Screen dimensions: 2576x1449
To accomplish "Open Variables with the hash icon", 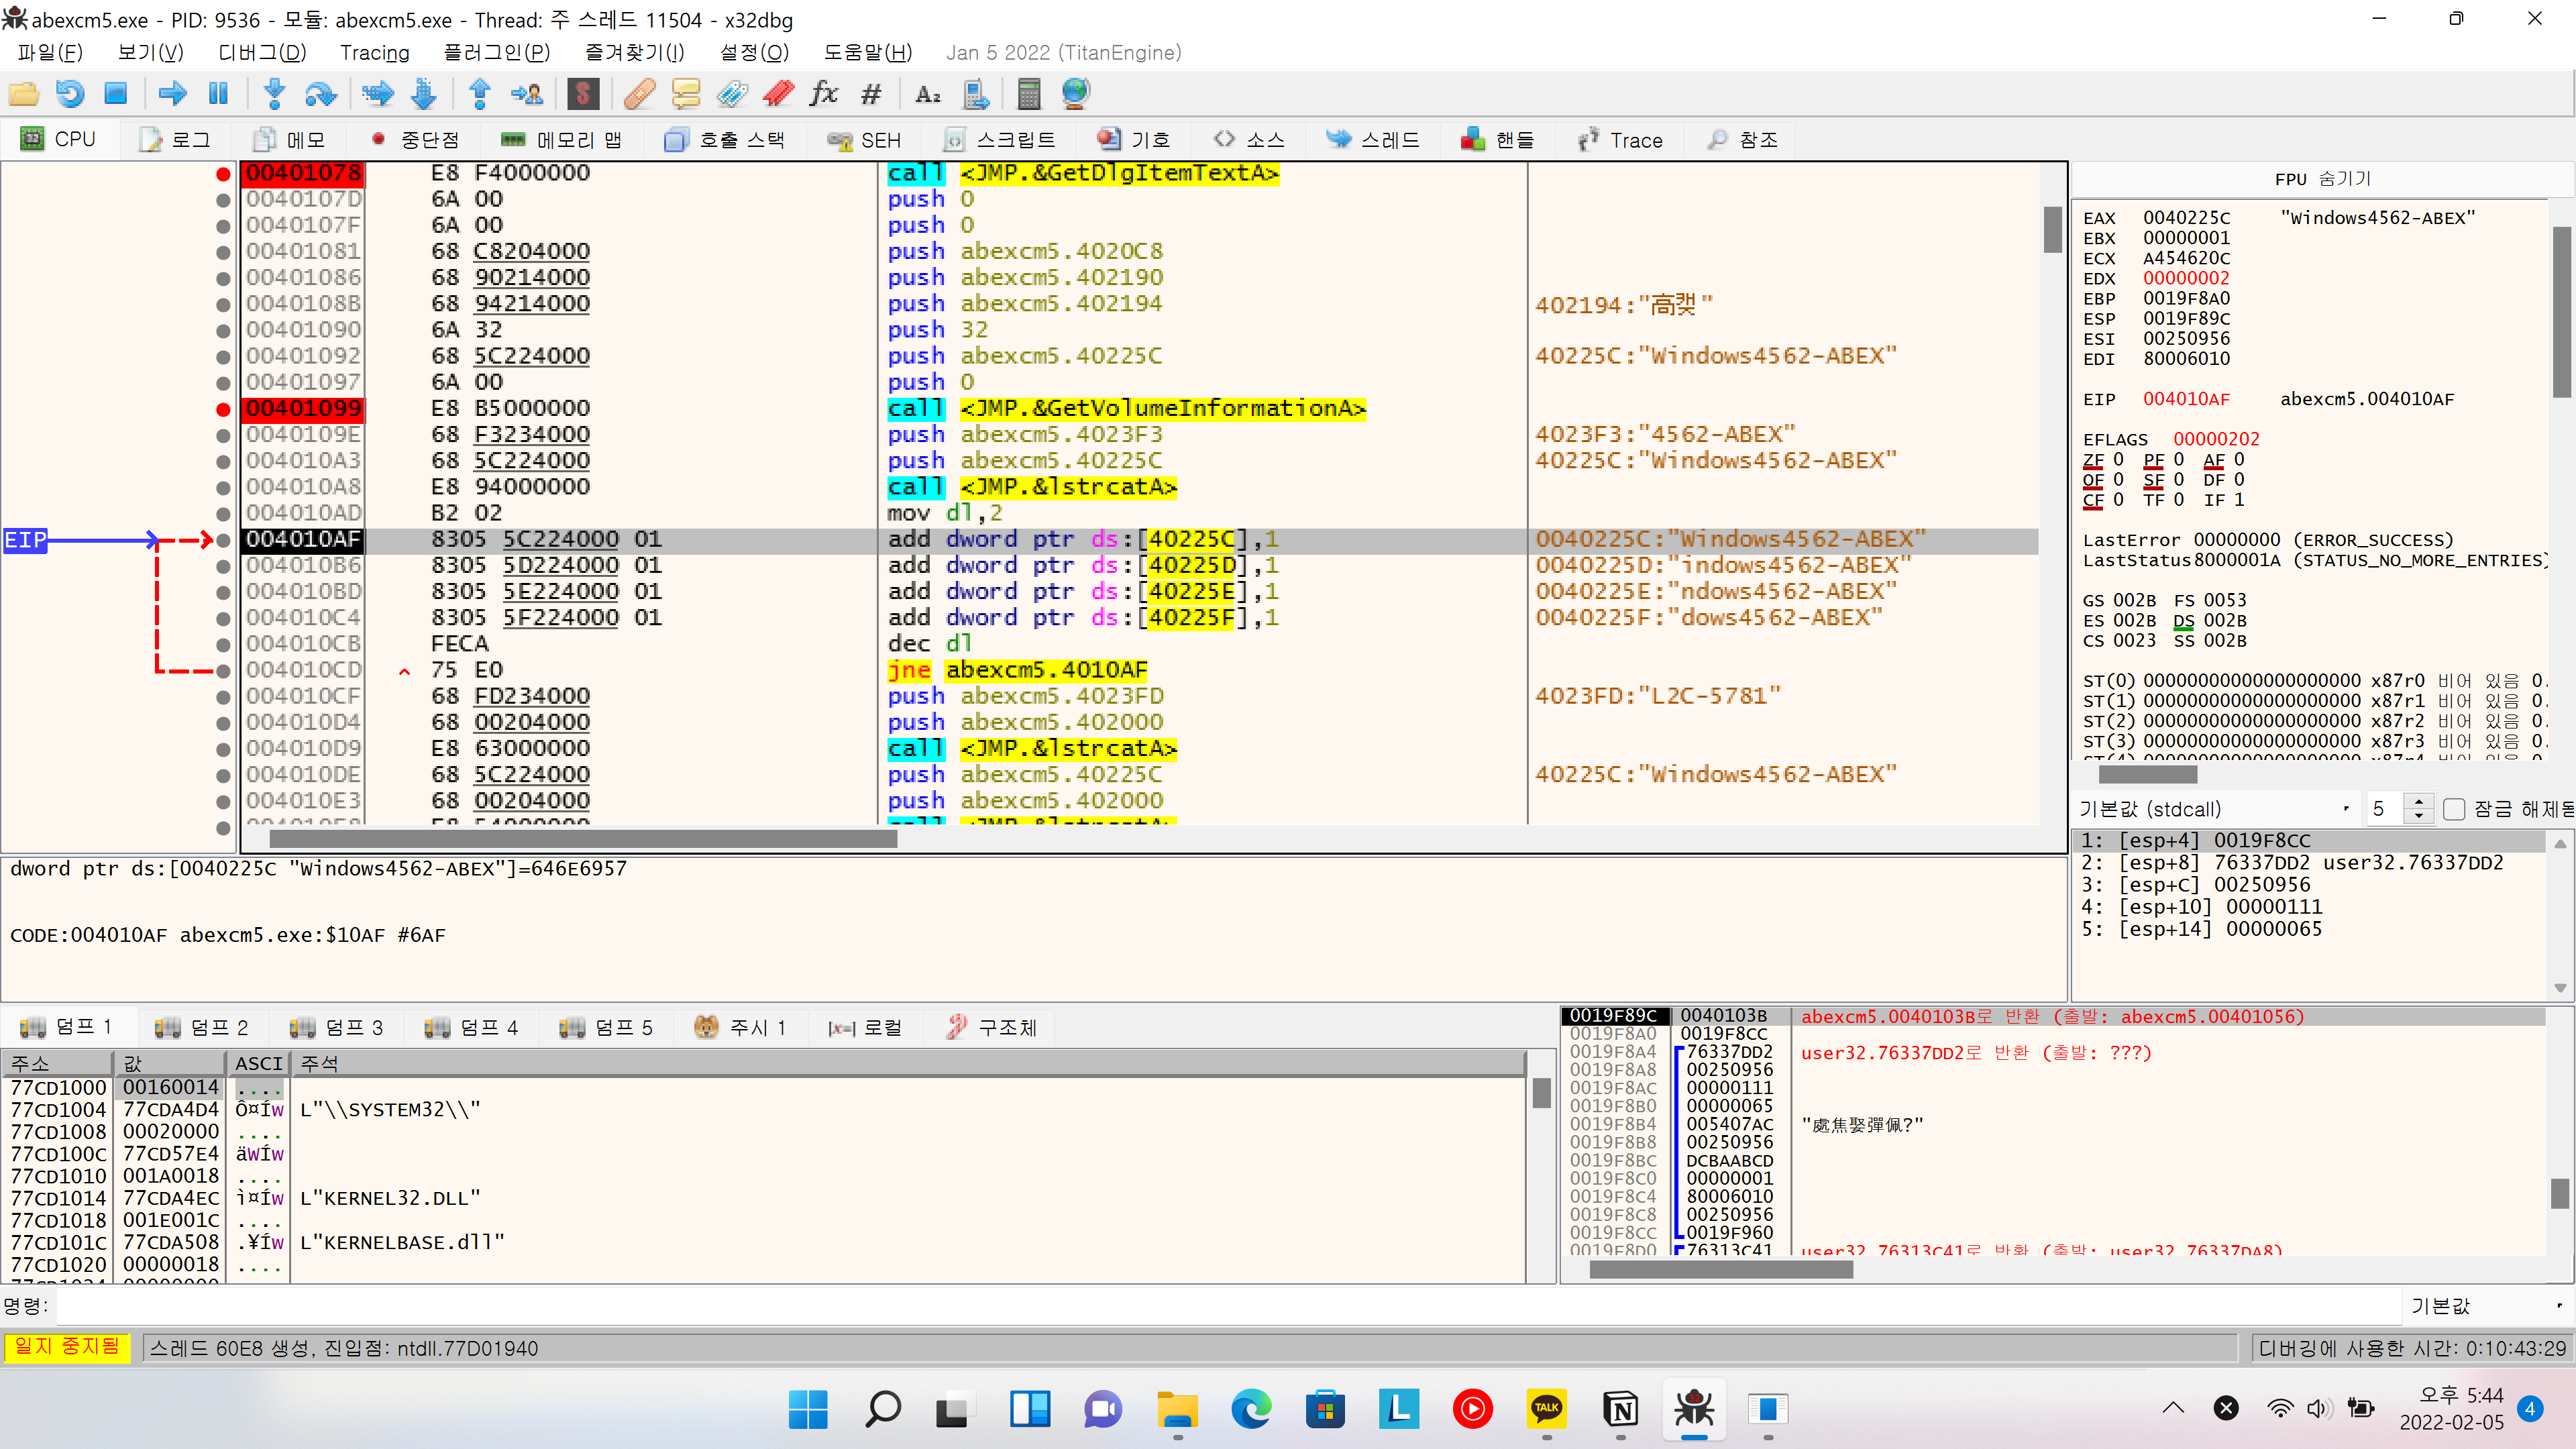I will [871, 94].
